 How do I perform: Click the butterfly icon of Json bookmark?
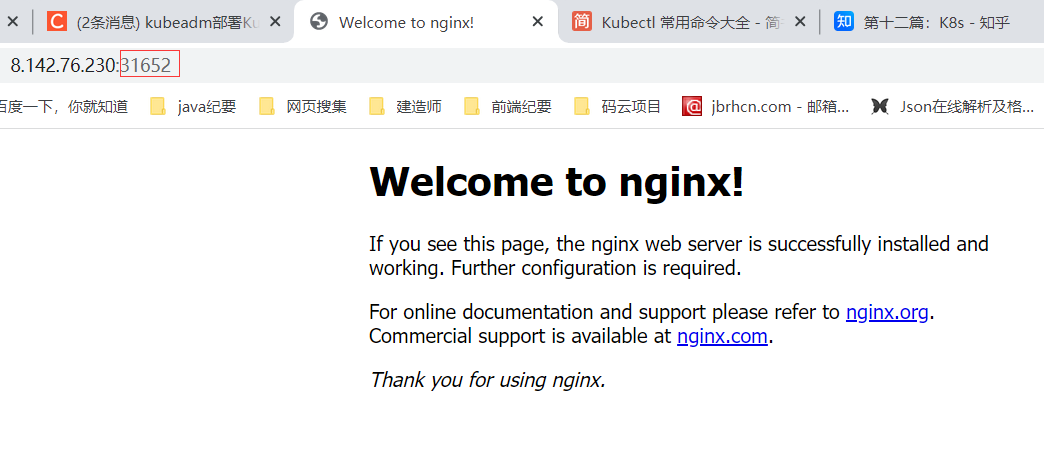[x=880, y=107]
